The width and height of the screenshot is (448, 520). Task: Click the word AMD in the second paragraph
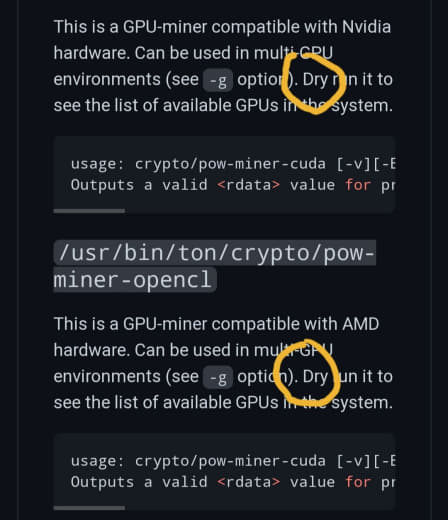[361, 324]
